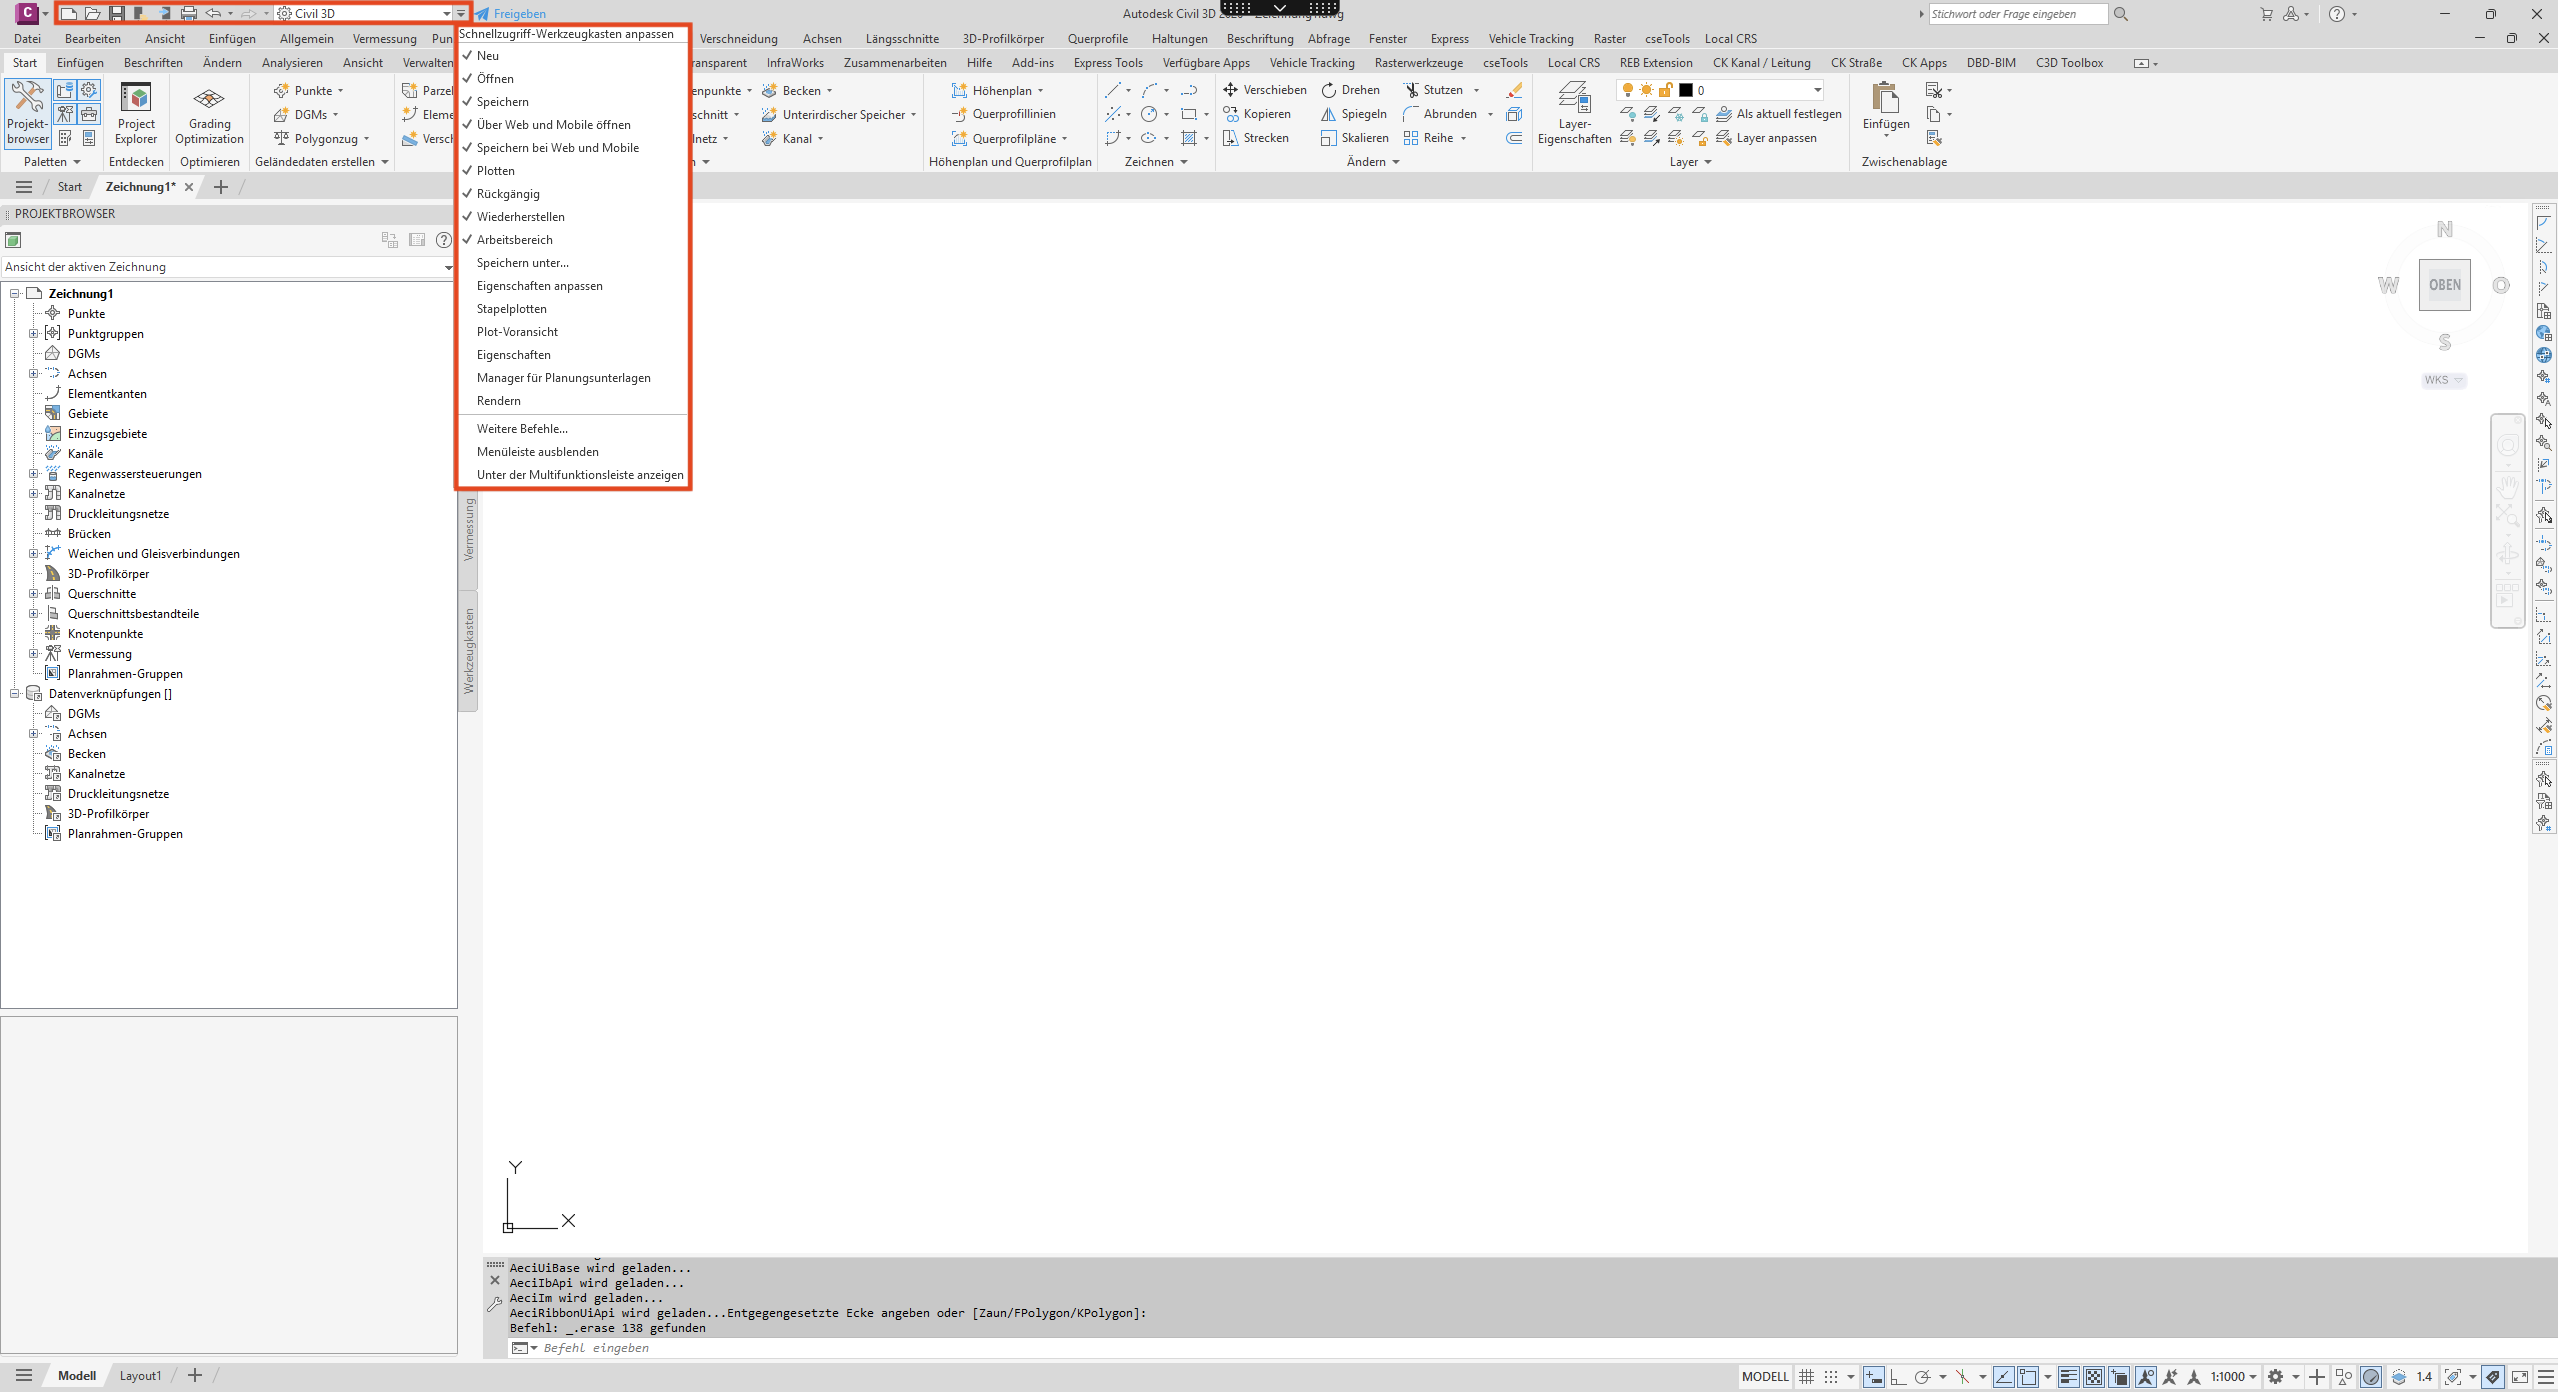The width and height of the screenshot is (2558, 1392).
Task: Open the Bearbeiten menu
Action: click(93, 39)
